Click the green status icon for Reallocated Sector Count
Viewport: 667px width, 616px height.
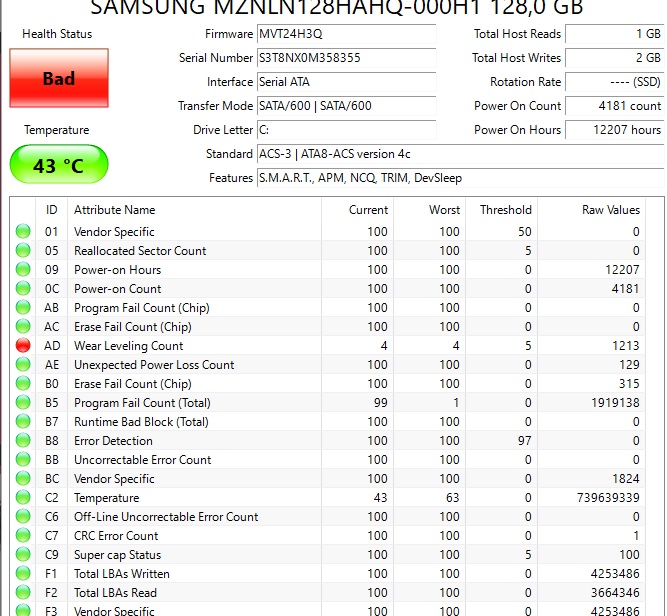coord(23,250)
